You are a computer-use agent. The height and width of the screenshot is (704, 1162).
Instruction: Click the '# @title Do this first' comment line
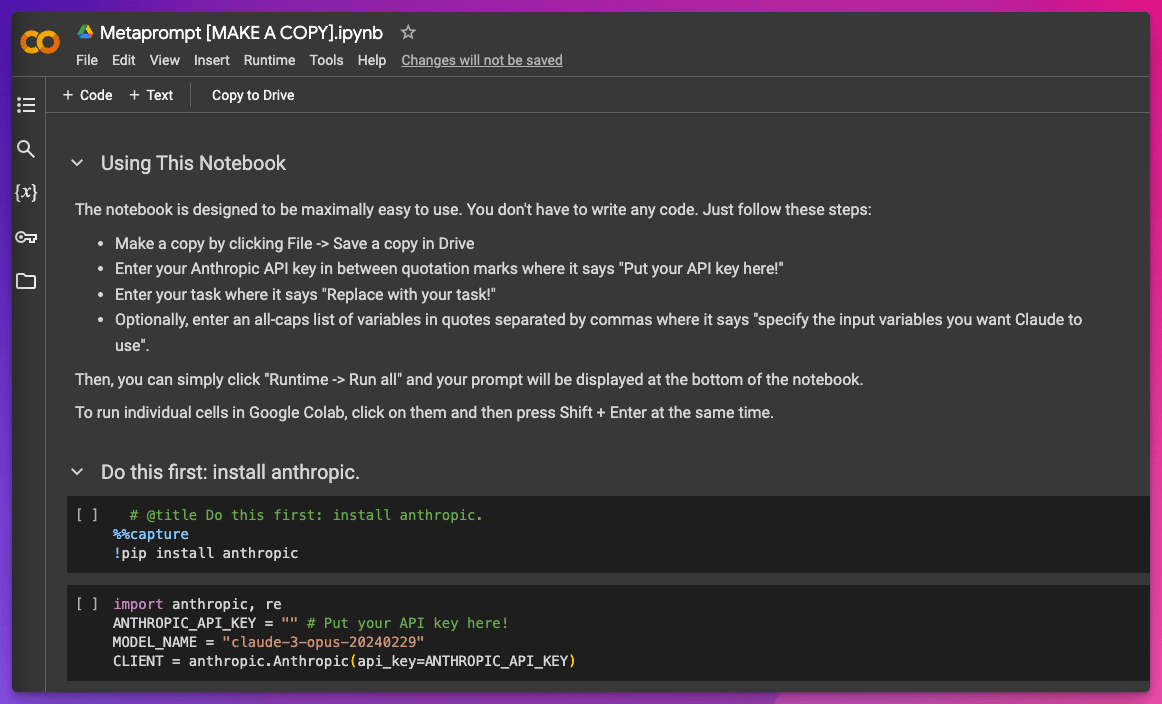click(306, 514)
